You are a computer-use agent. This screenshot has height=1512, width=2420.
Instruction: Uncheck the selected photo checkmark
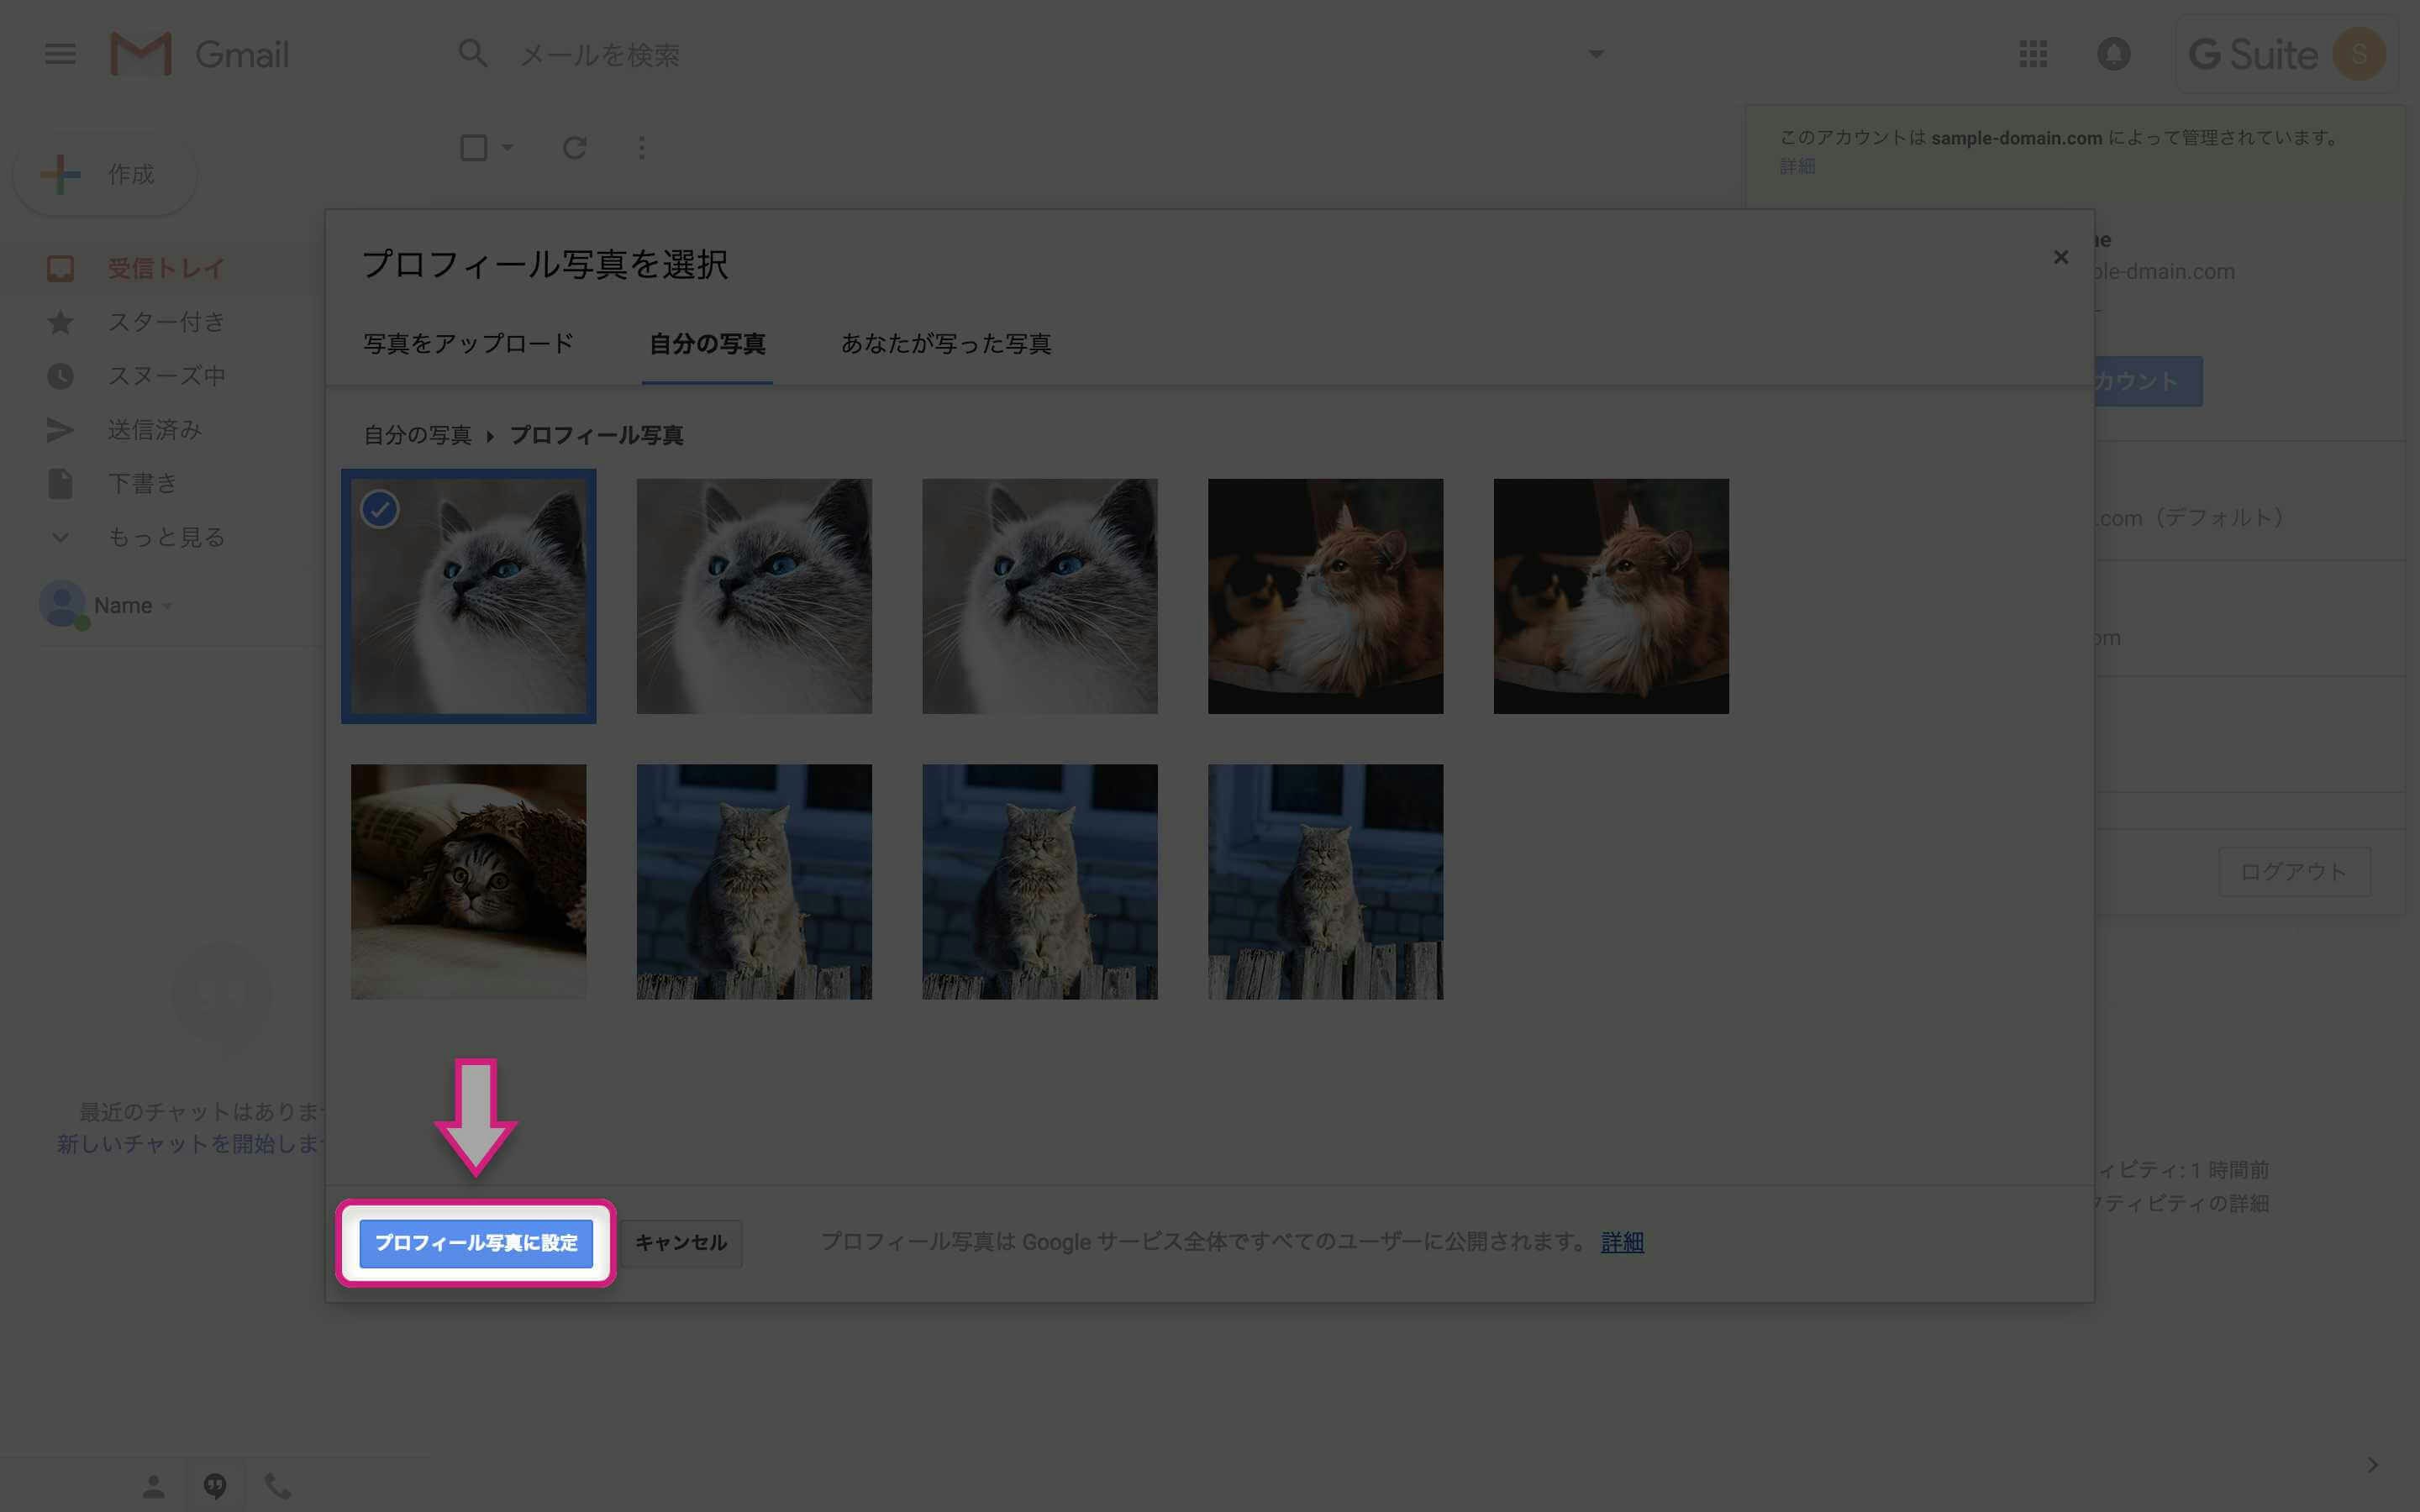coord(380,510)
